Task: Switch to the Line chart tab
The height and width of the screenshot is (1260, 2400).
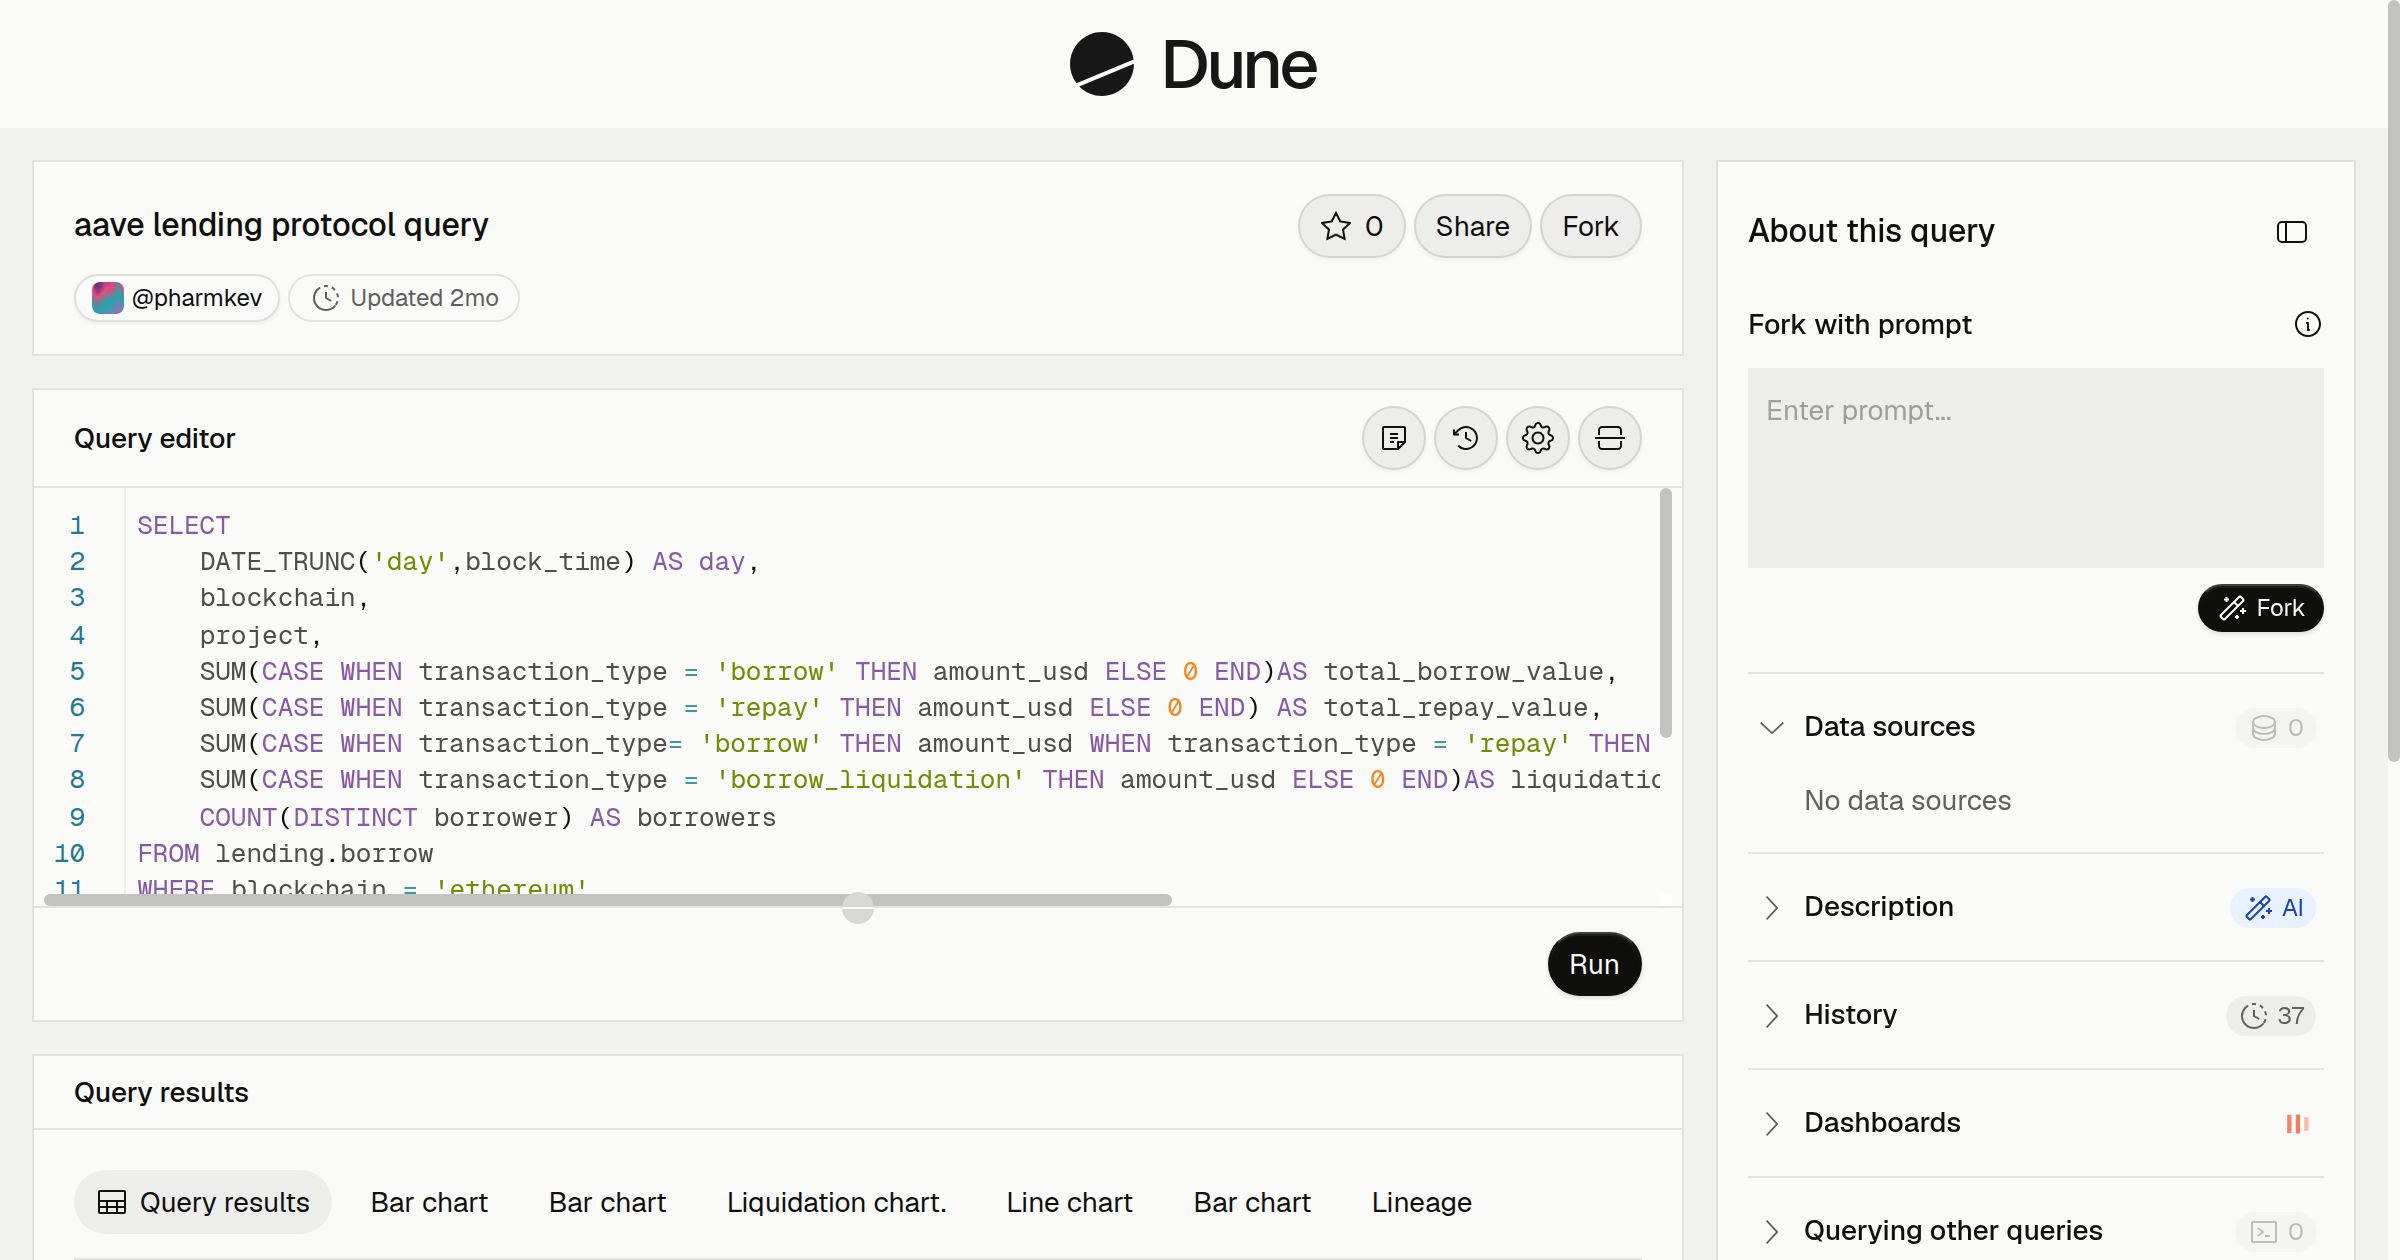Action: pos(1069,1202)
